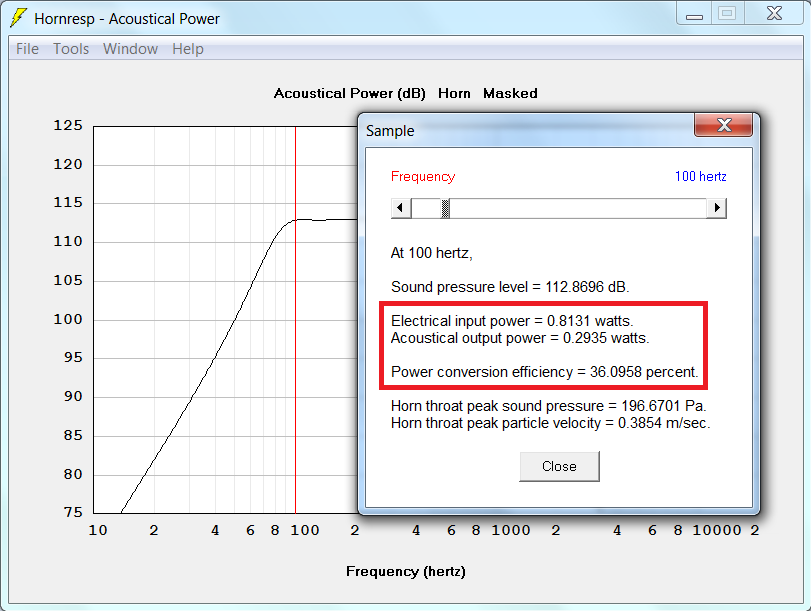Click the frequency slider right arrow
Image resolution: width=811 pixels, height=611 pixels.
coord(716,208)
